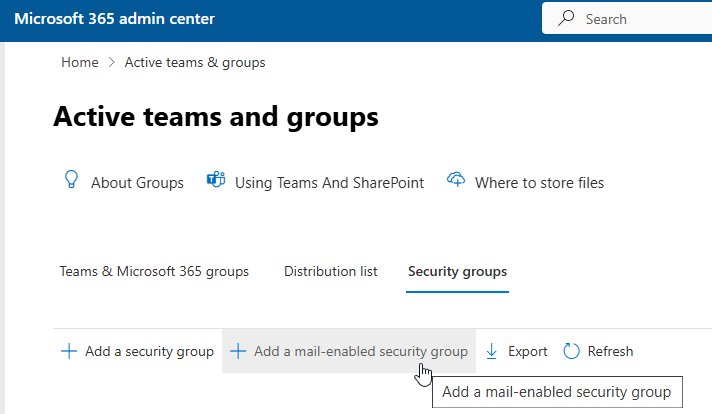Click the Export download arrow icon

tap(492, 351)
